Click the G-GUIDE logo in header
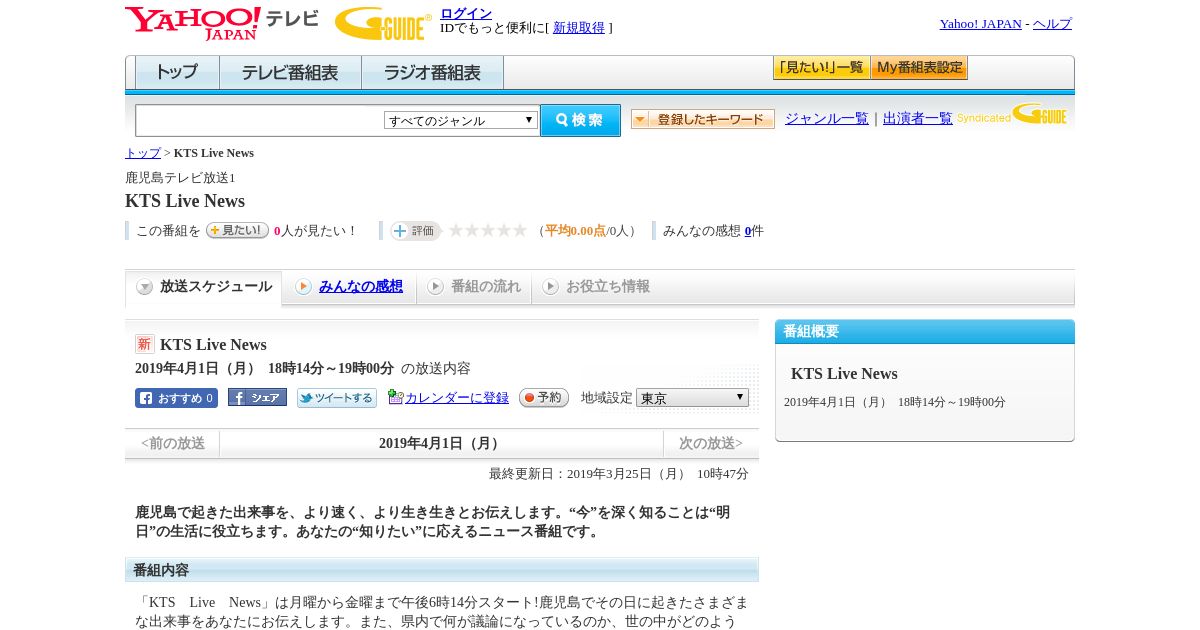 coord(383,23)
